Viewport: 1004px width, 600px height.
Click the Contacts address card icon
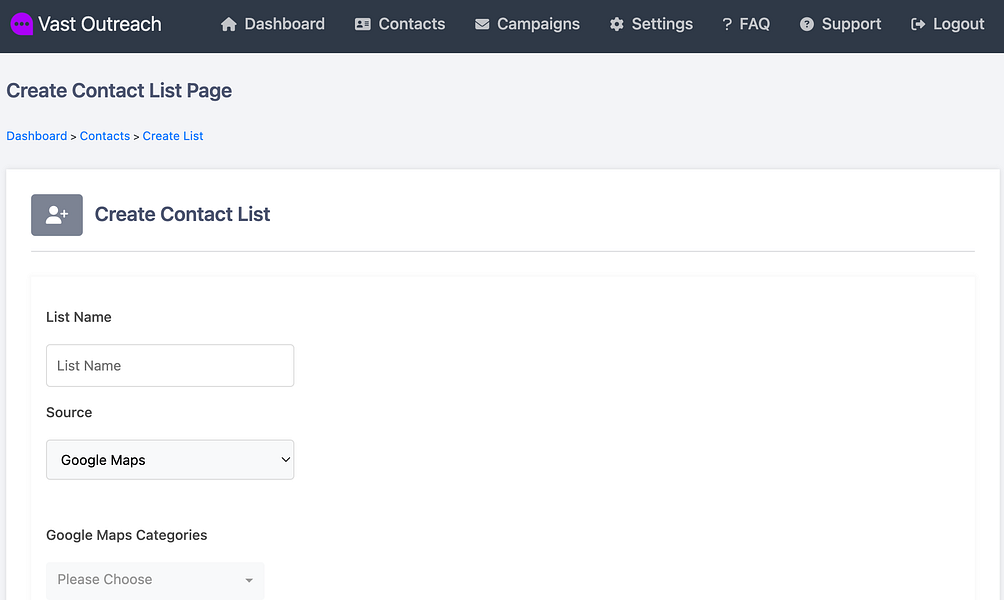(363, 24)
